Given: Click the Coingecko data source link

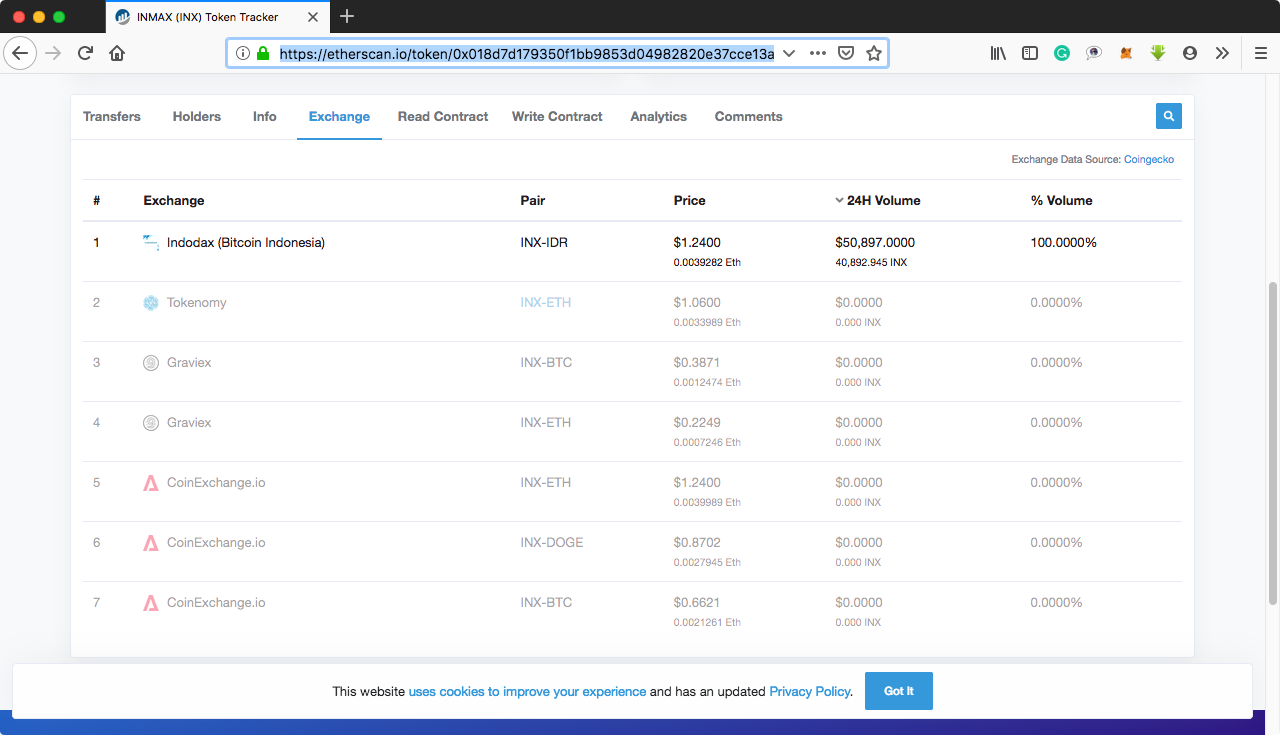Looking at the screenshot, I should tap(1149, 159).
